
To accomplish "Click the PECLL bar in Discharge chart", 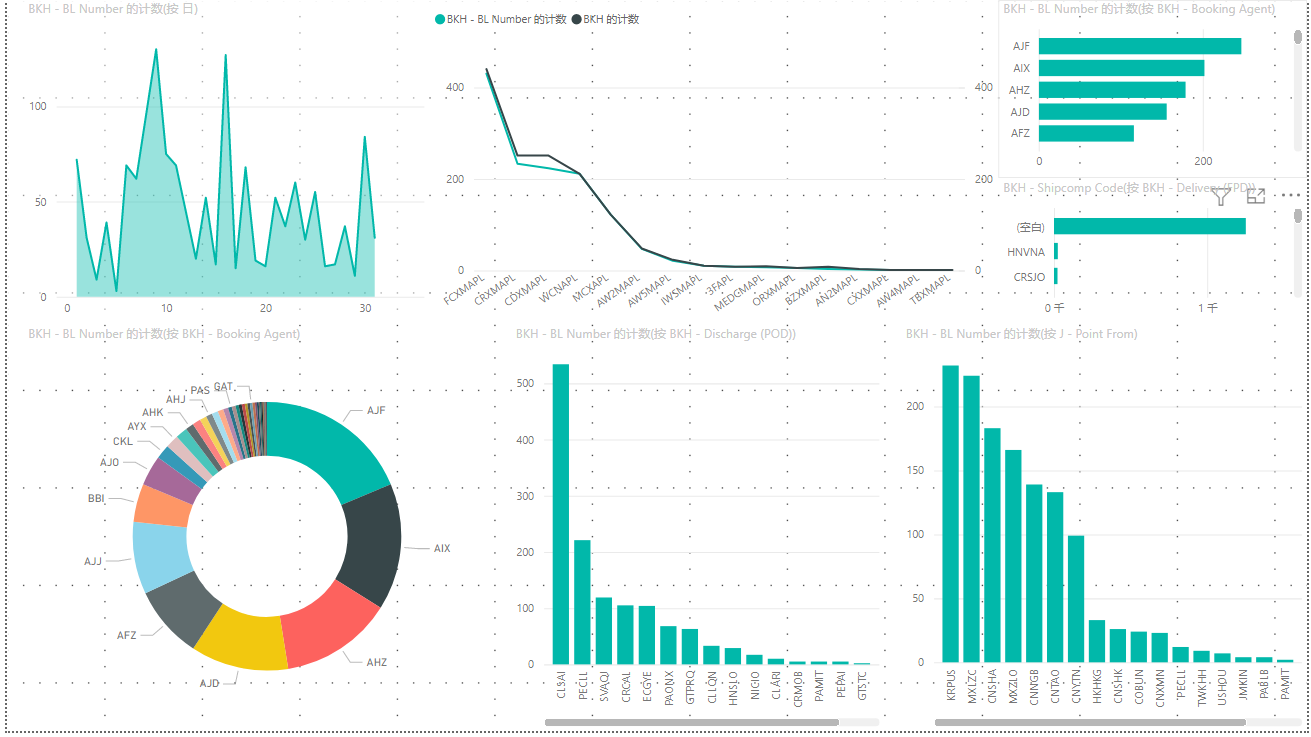I will point(582,602).
